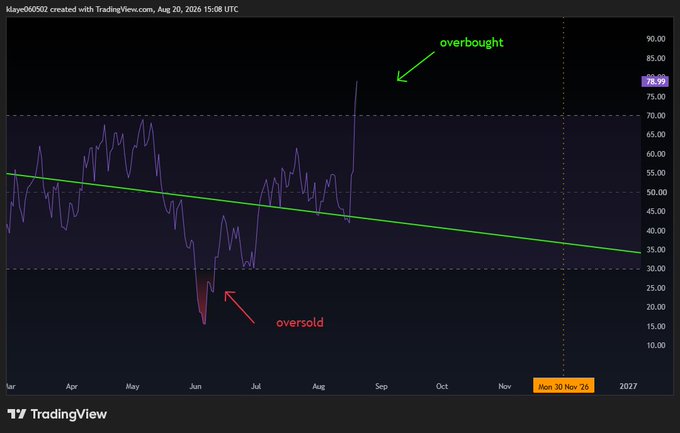Click the Sep label on time axis

(x=381, y=386)
